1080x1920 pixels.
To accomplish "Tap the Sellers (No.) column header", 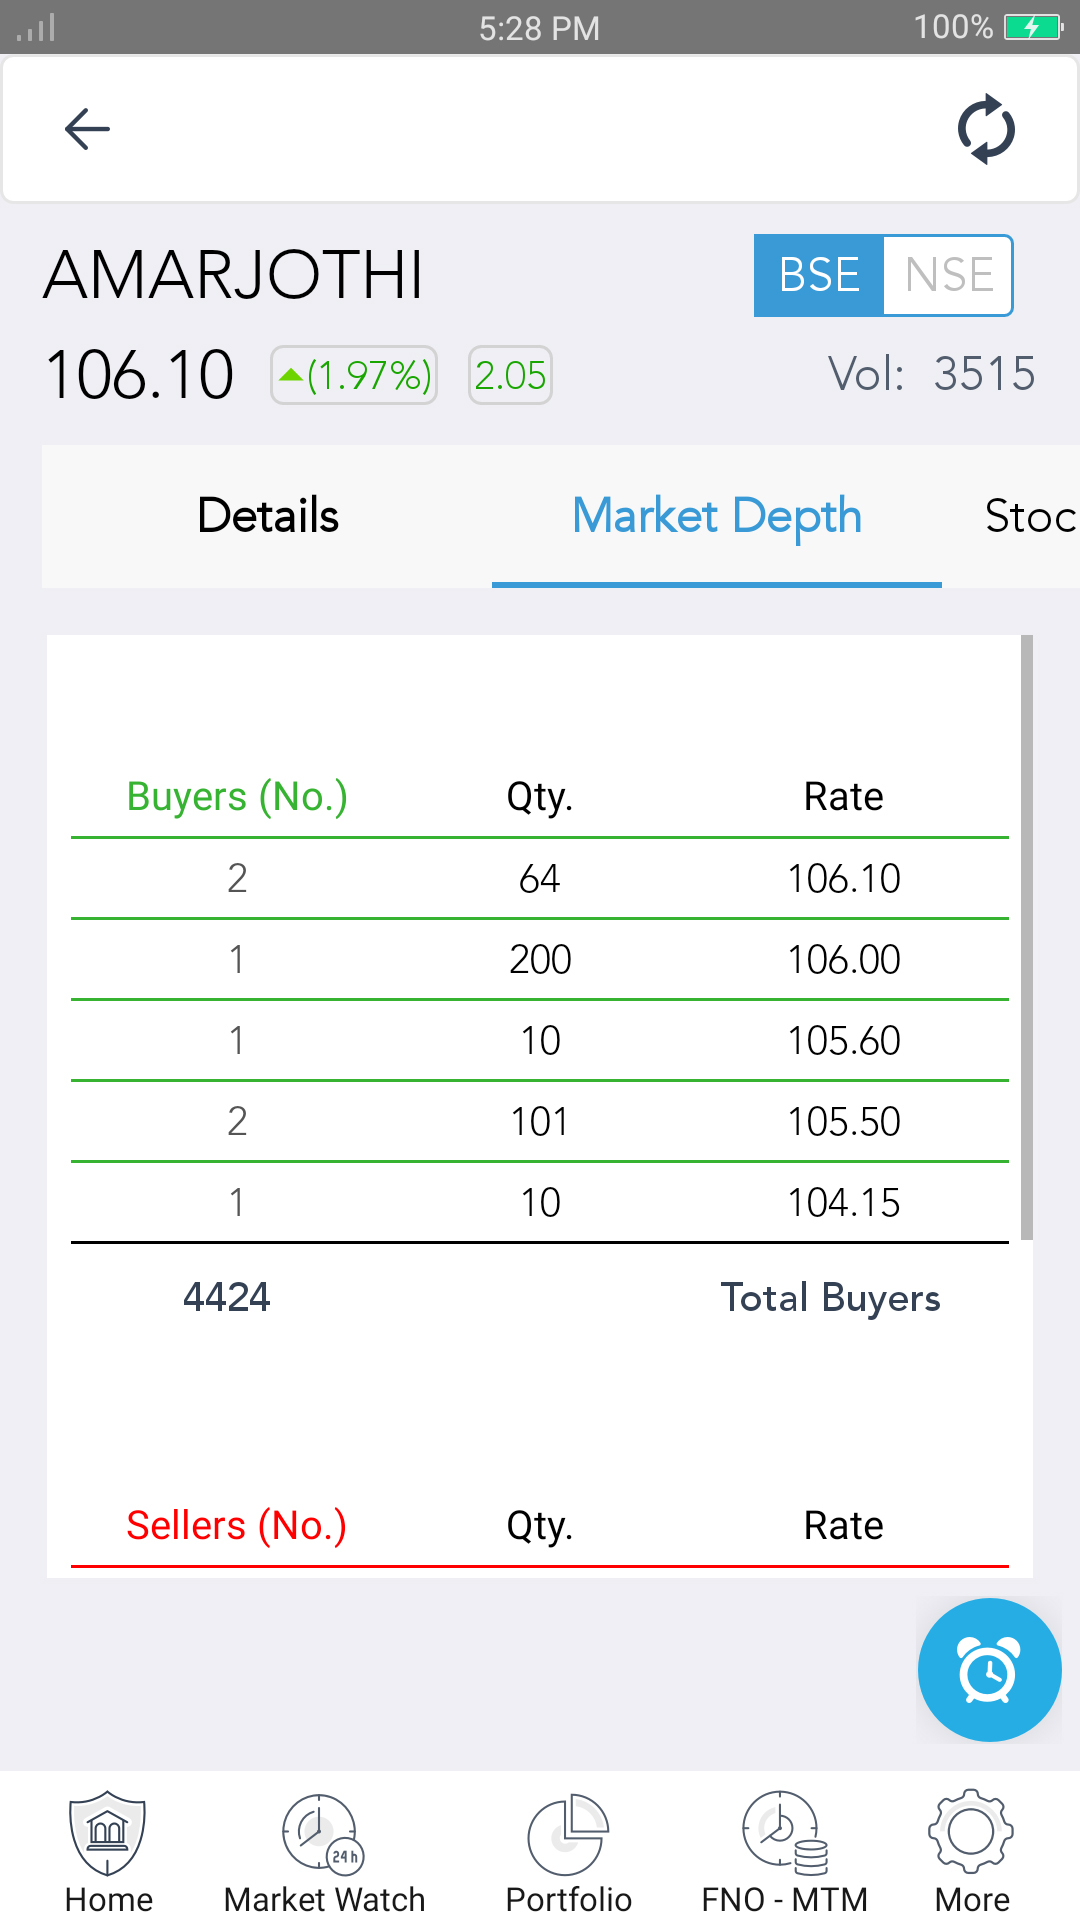I will pos(236,1526).
